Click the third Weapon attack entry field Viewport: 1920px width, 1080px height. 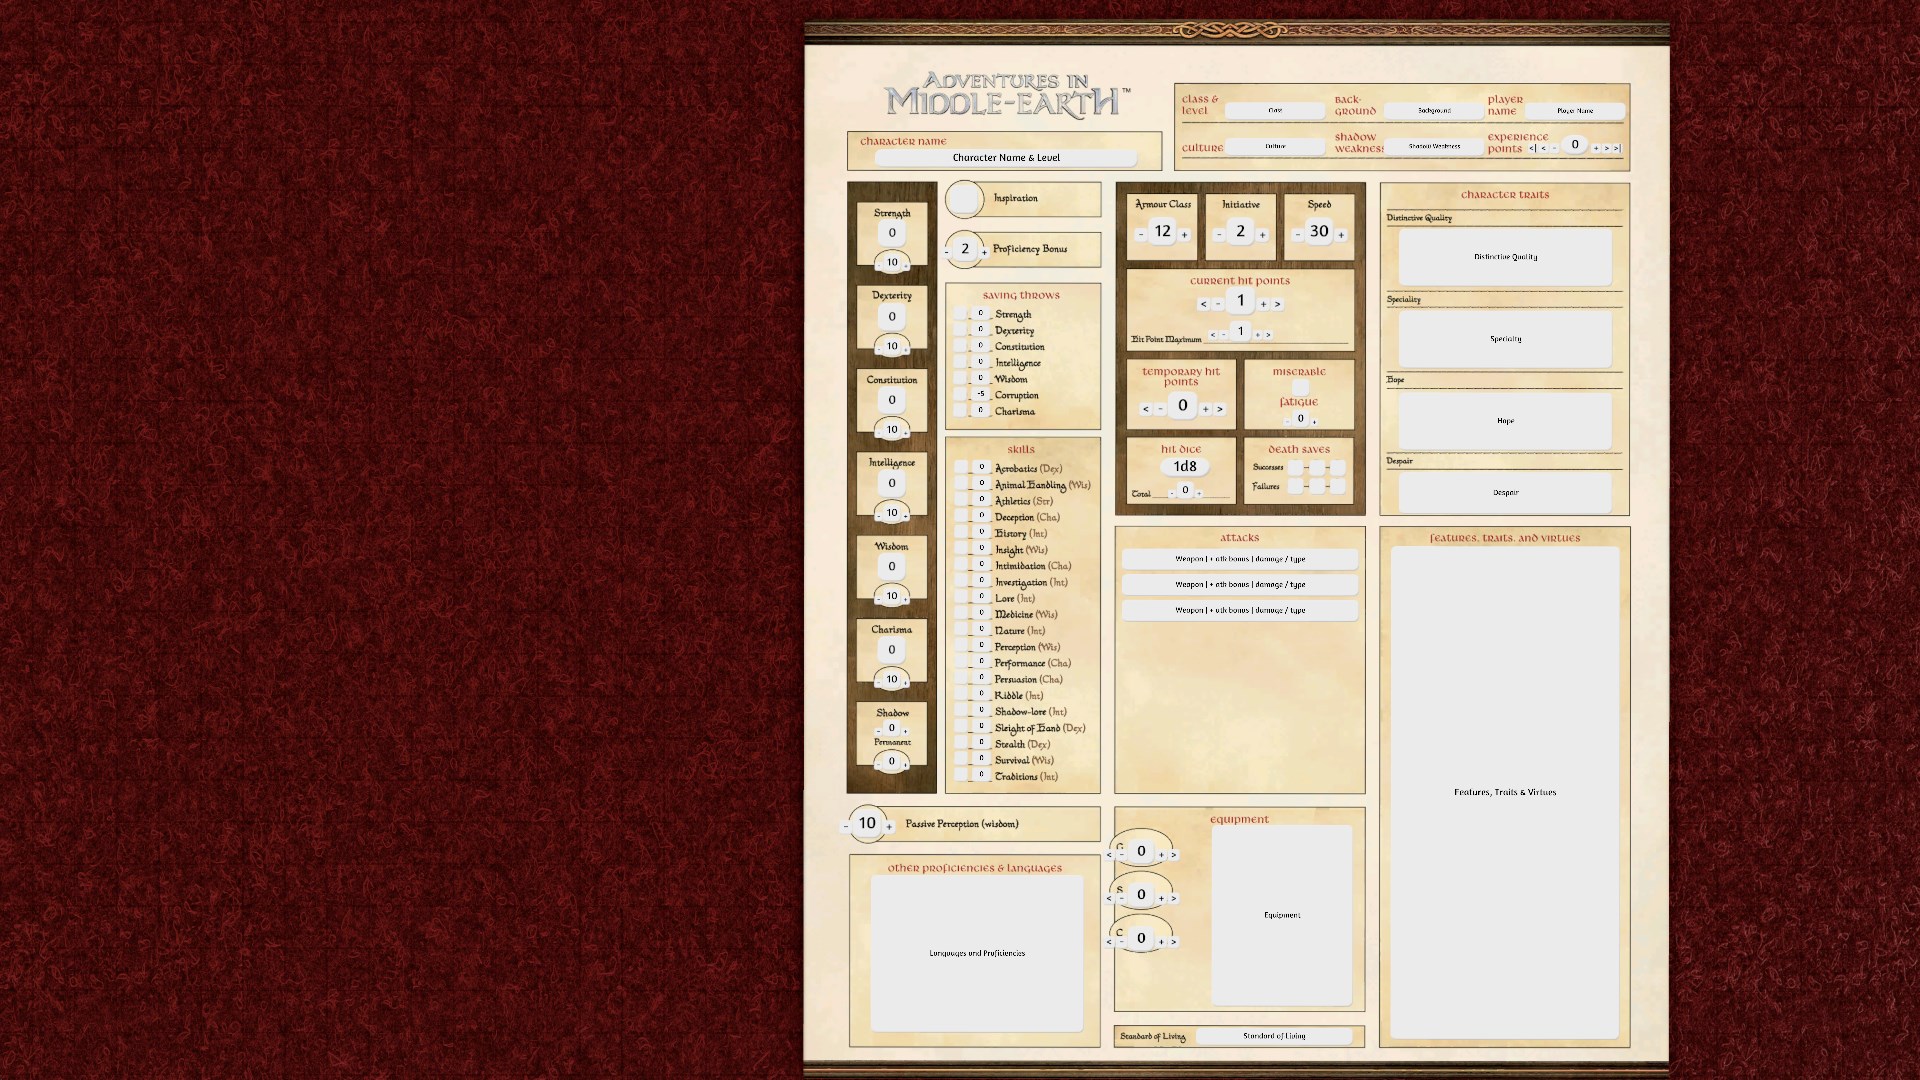click(1240, 610)
